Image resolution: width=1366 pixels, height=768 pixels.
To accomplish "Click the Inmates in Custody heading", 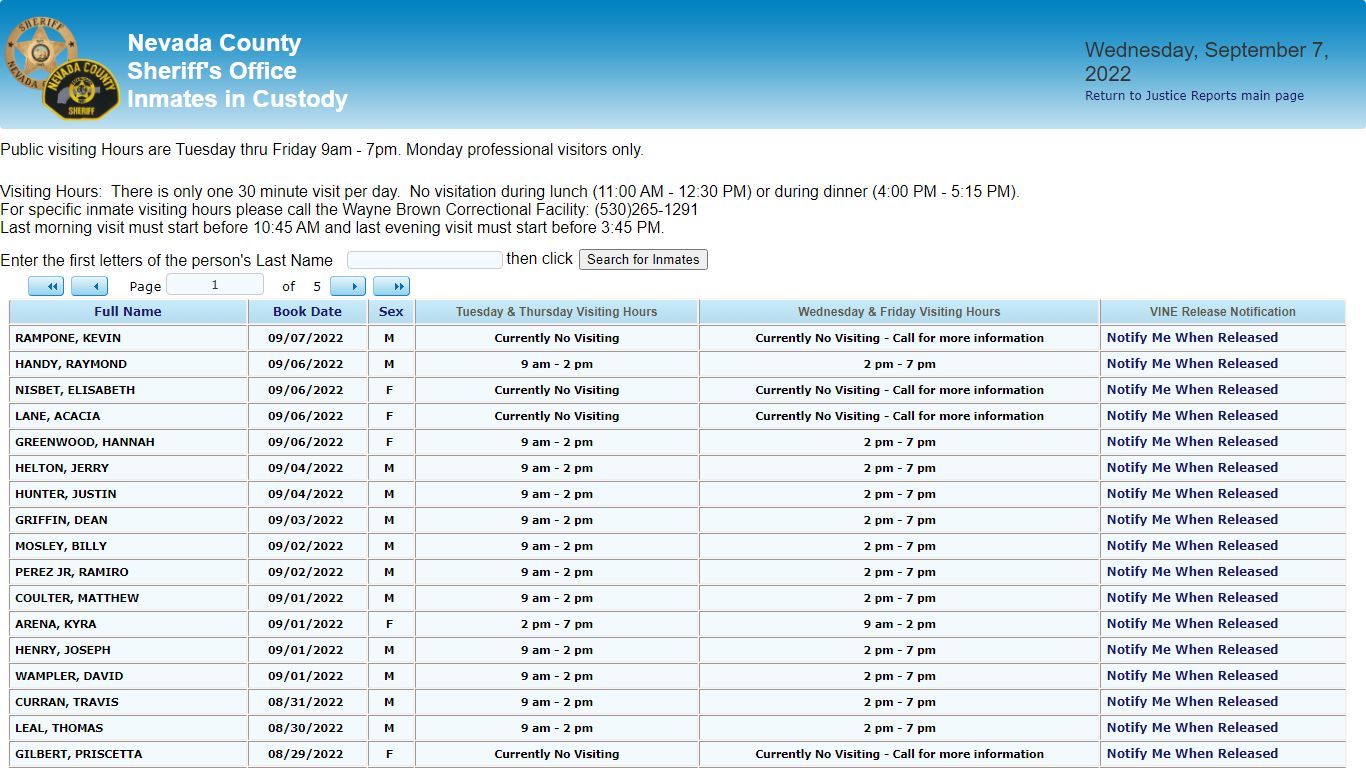I will pyautogui.click(x=237, y=99).
